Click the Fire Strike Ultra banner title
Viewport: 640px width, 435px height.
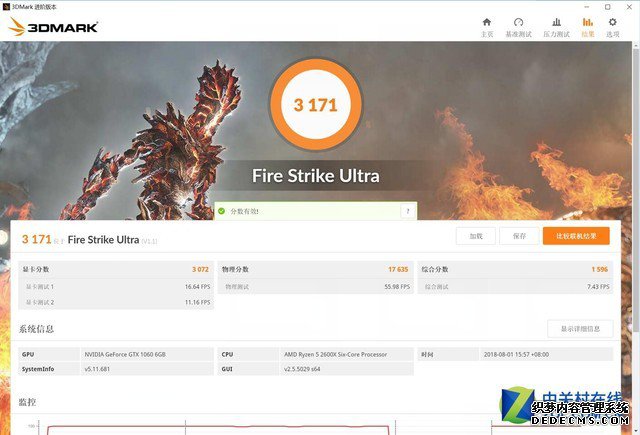coord(316,176)
